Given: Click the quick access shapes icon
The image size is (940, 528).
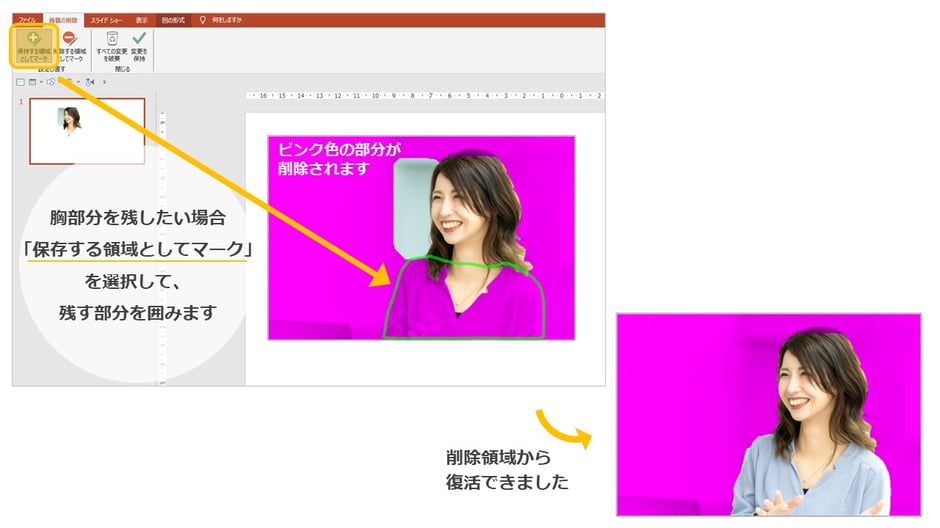Looking at the screenshot, I should click(x=51, y=82).
